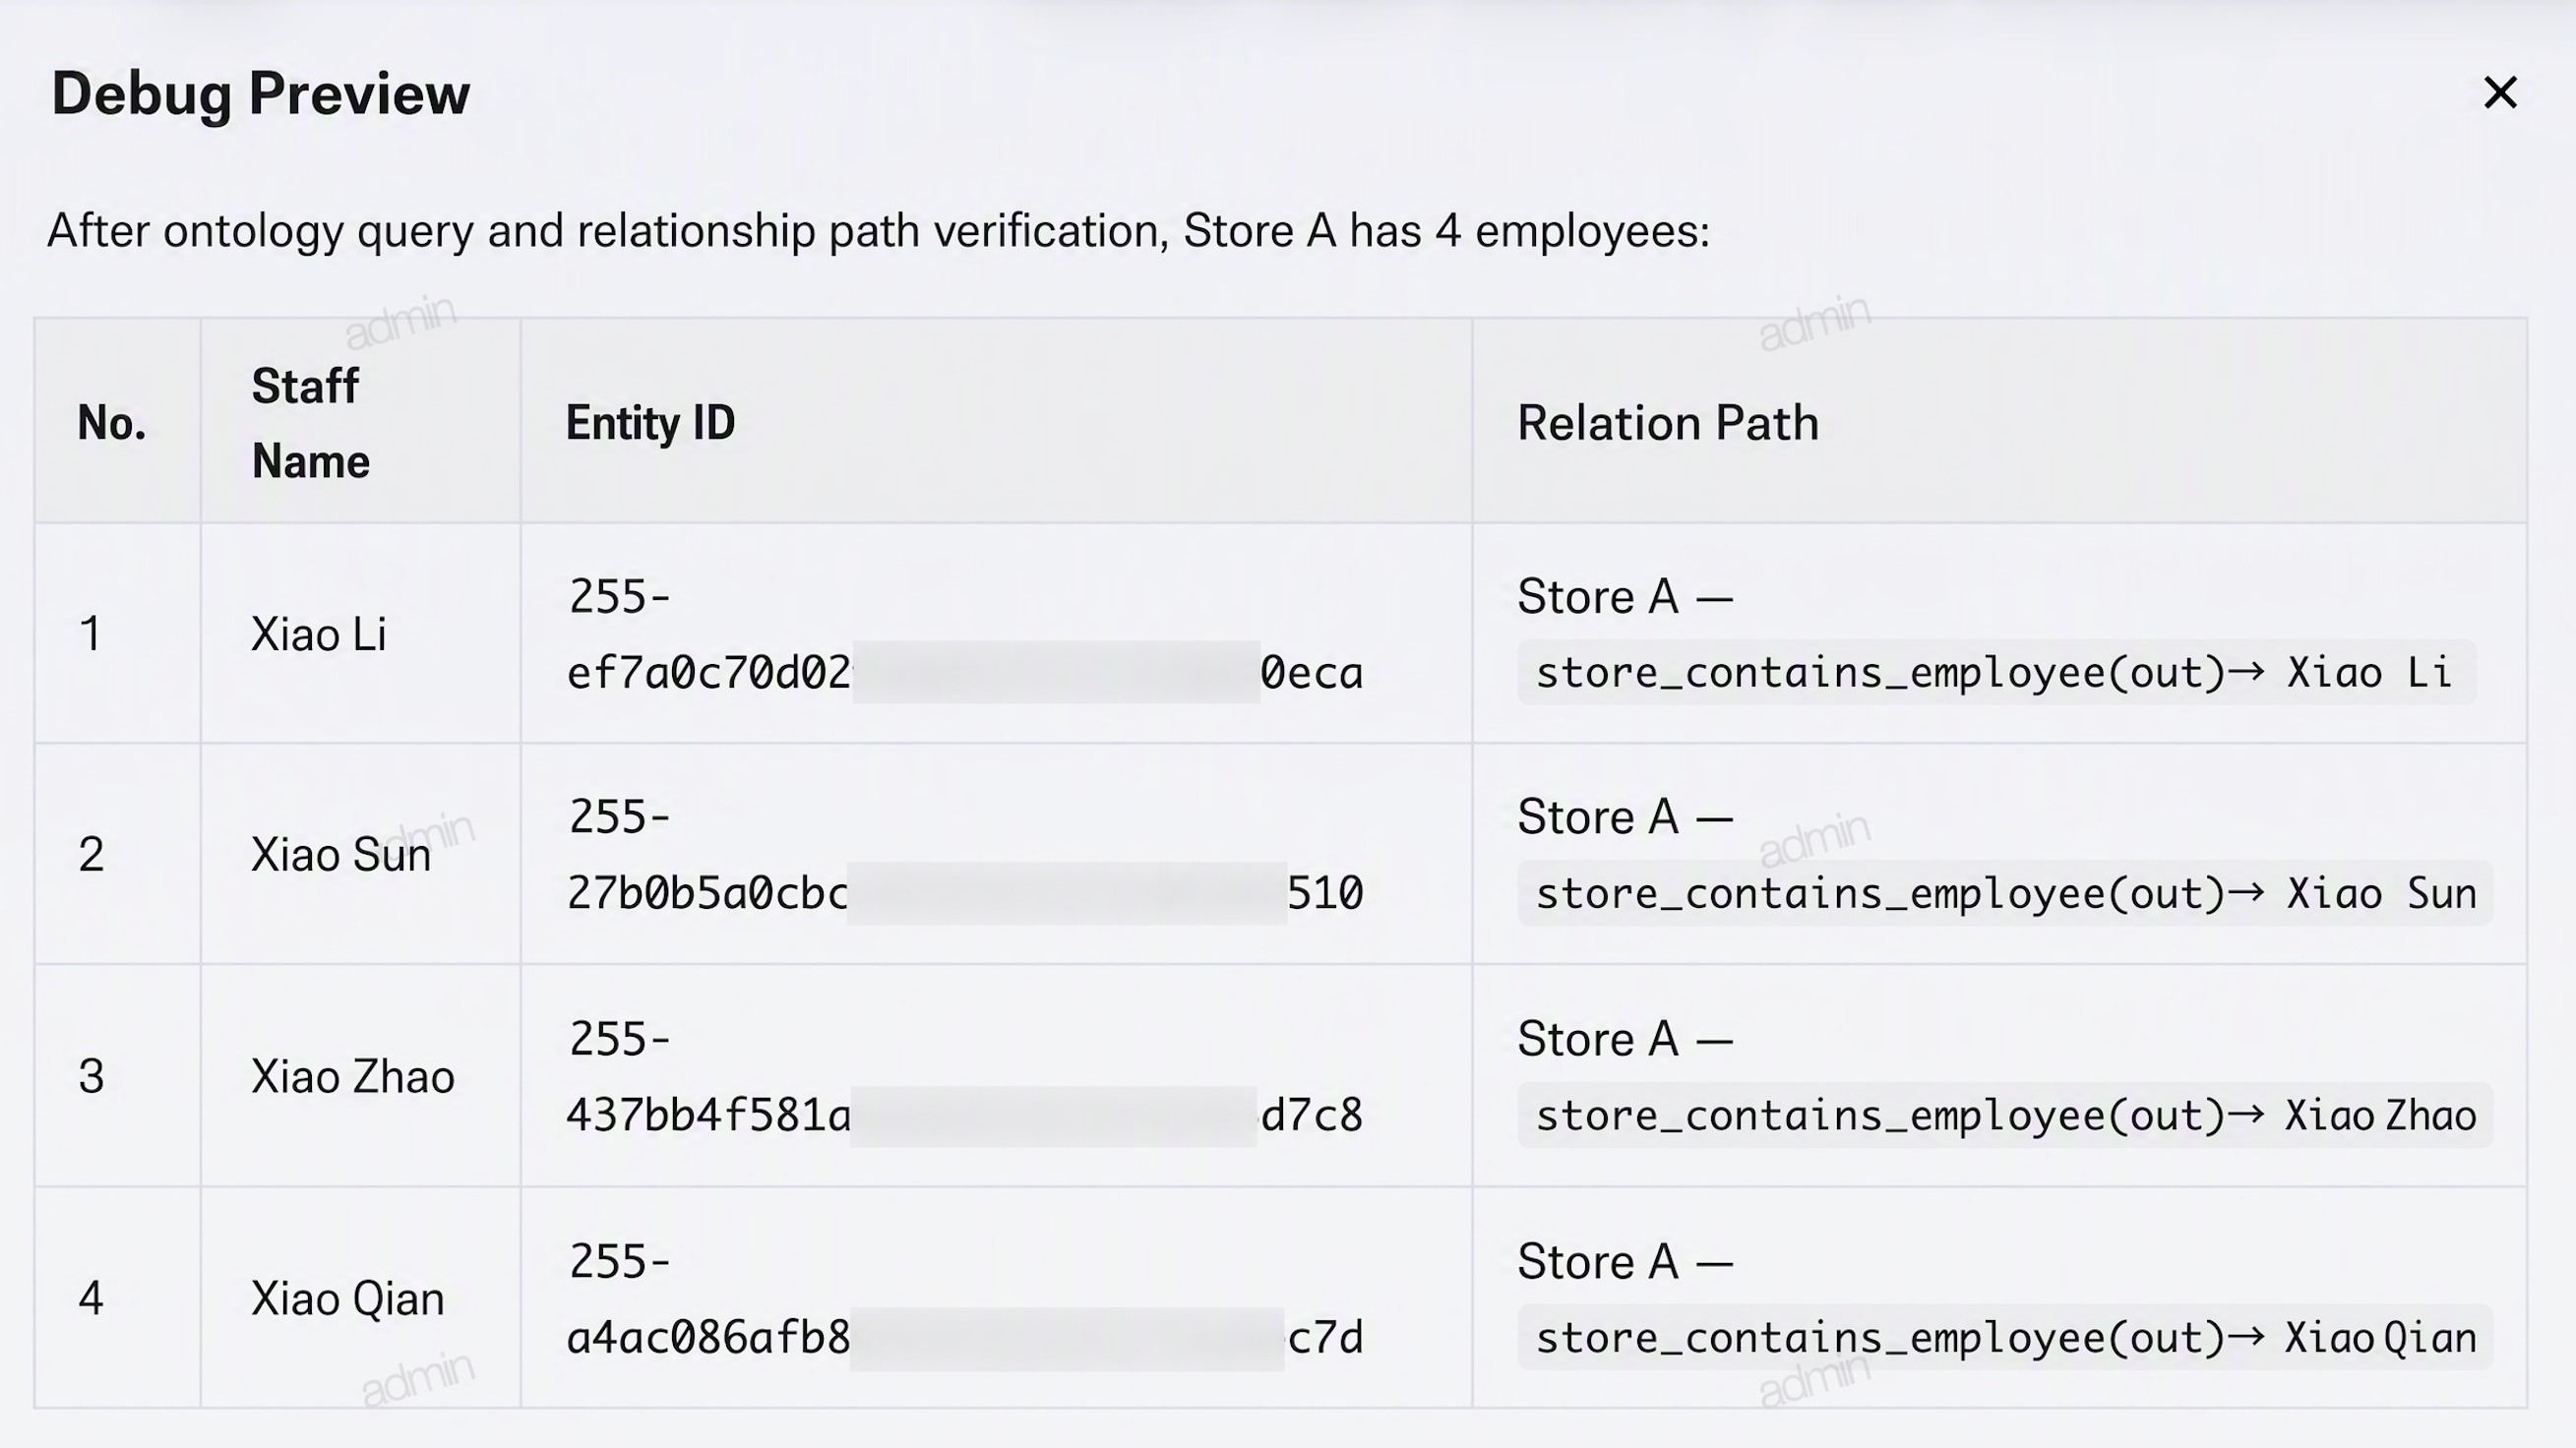The image size is (2576, 1448).
Task: Select the 'Store A has 4 employees' sentence
Action: point(879,231)
